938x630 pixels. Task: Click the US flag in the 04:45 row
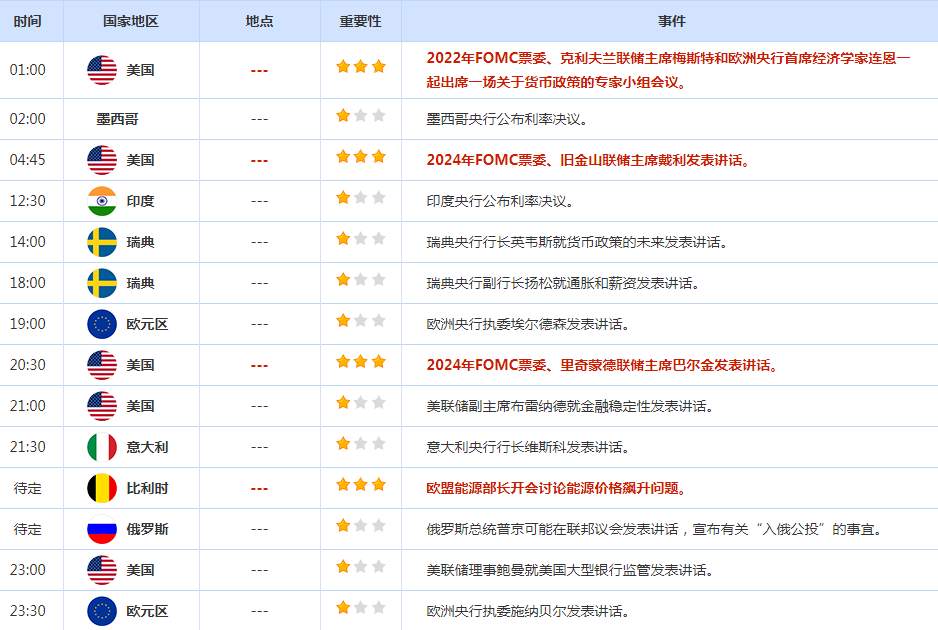pos(102,160)
